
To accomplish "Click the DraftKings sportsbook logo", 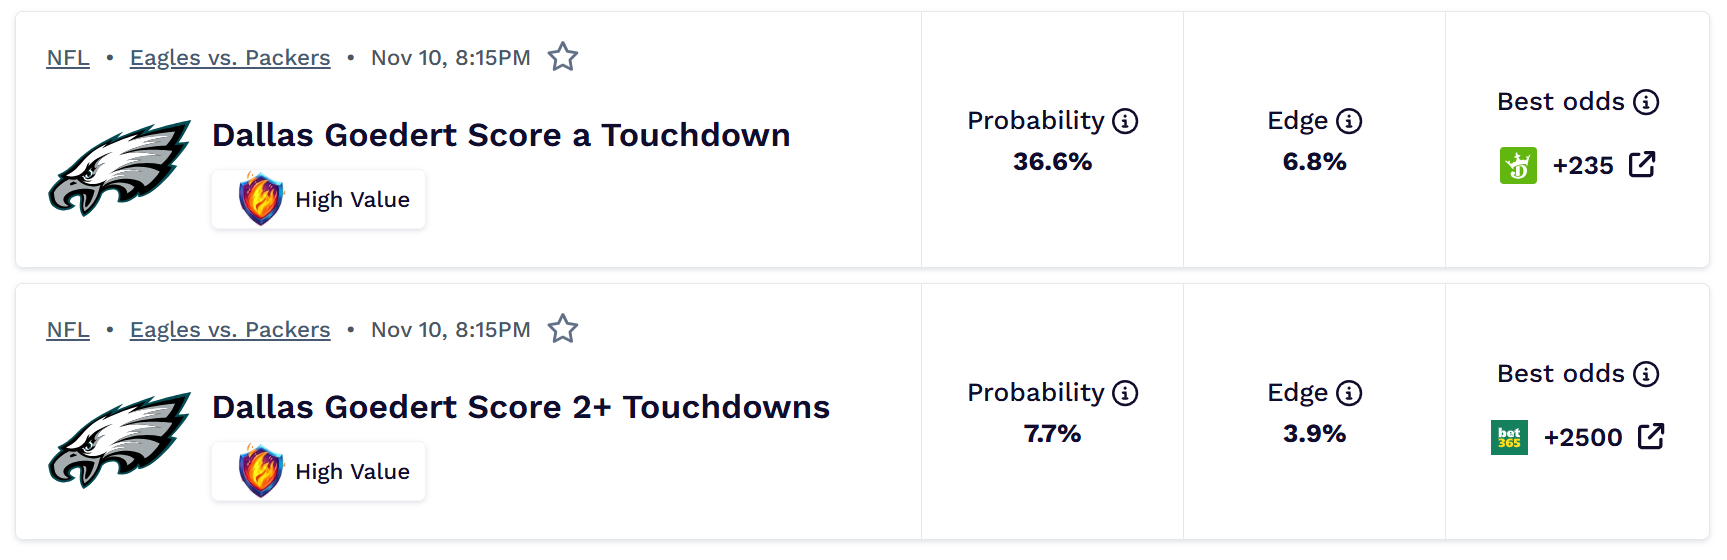I will pyautogui.click(x=1518, y=165).
